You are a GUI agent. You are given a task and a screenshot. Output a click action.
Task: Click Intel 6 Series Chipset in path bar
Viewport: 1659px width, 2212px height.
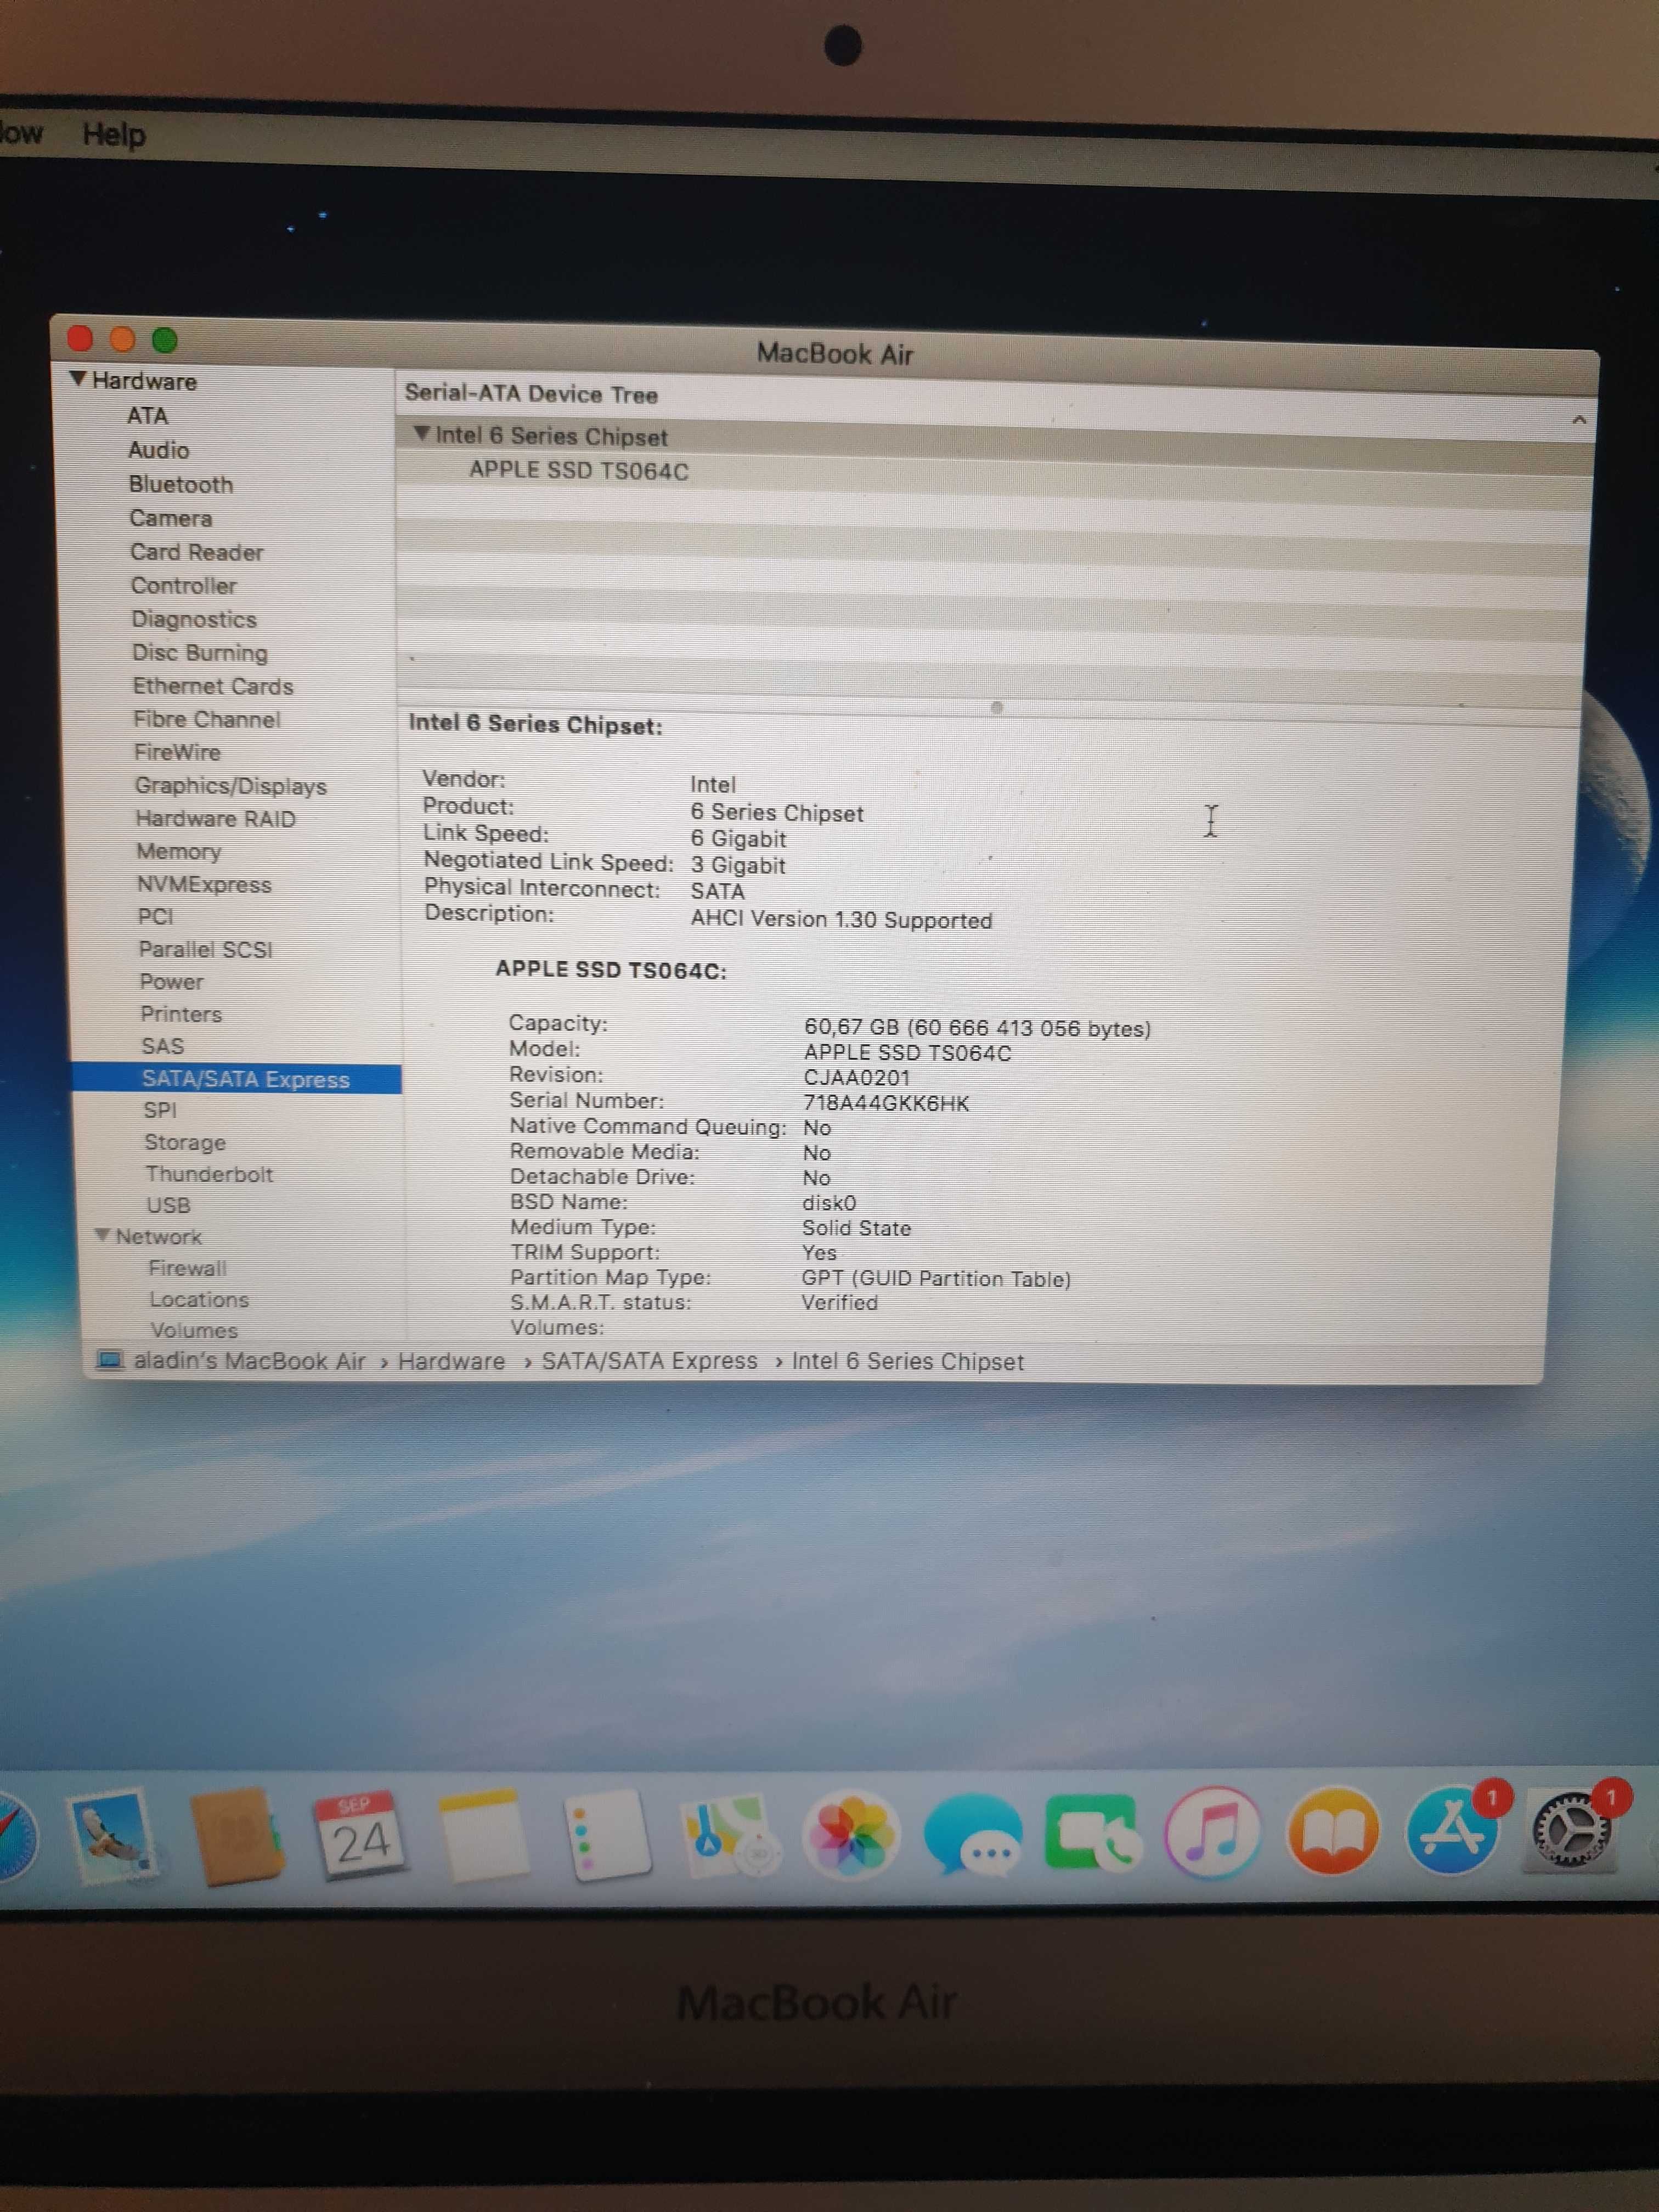point(907,1361)
